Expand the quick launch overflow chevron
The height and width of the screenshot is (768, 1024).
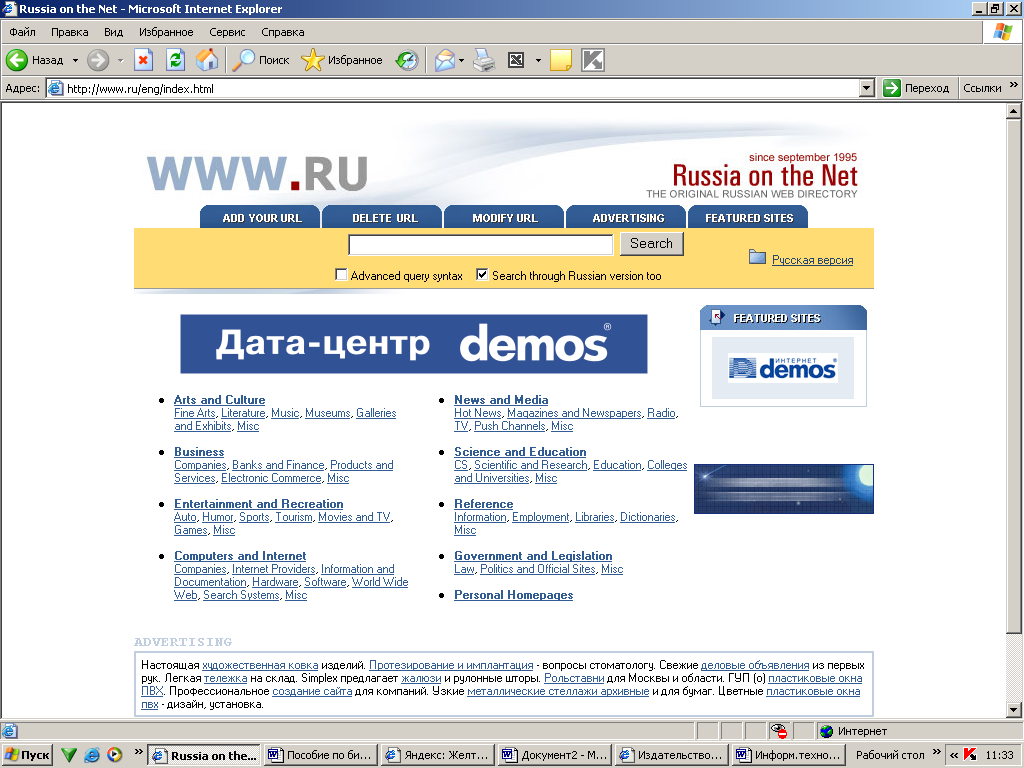[138, 752]
